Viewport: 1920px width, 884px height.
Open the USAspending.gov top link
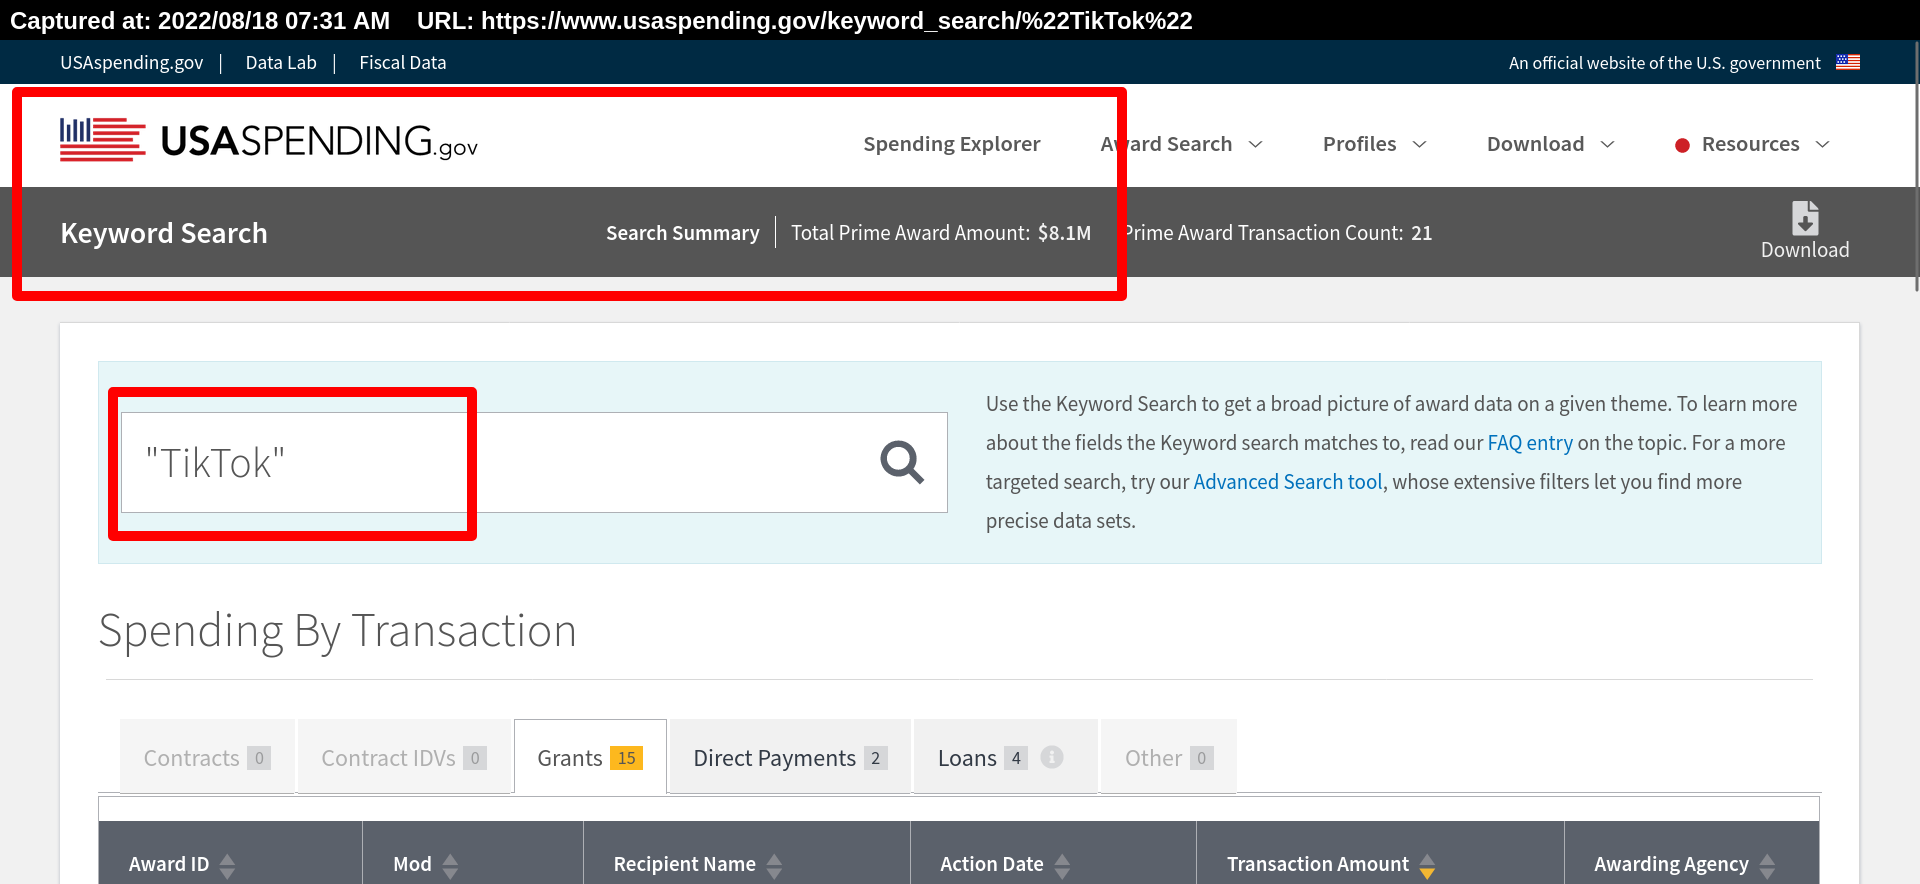click(x=131, y=62)
